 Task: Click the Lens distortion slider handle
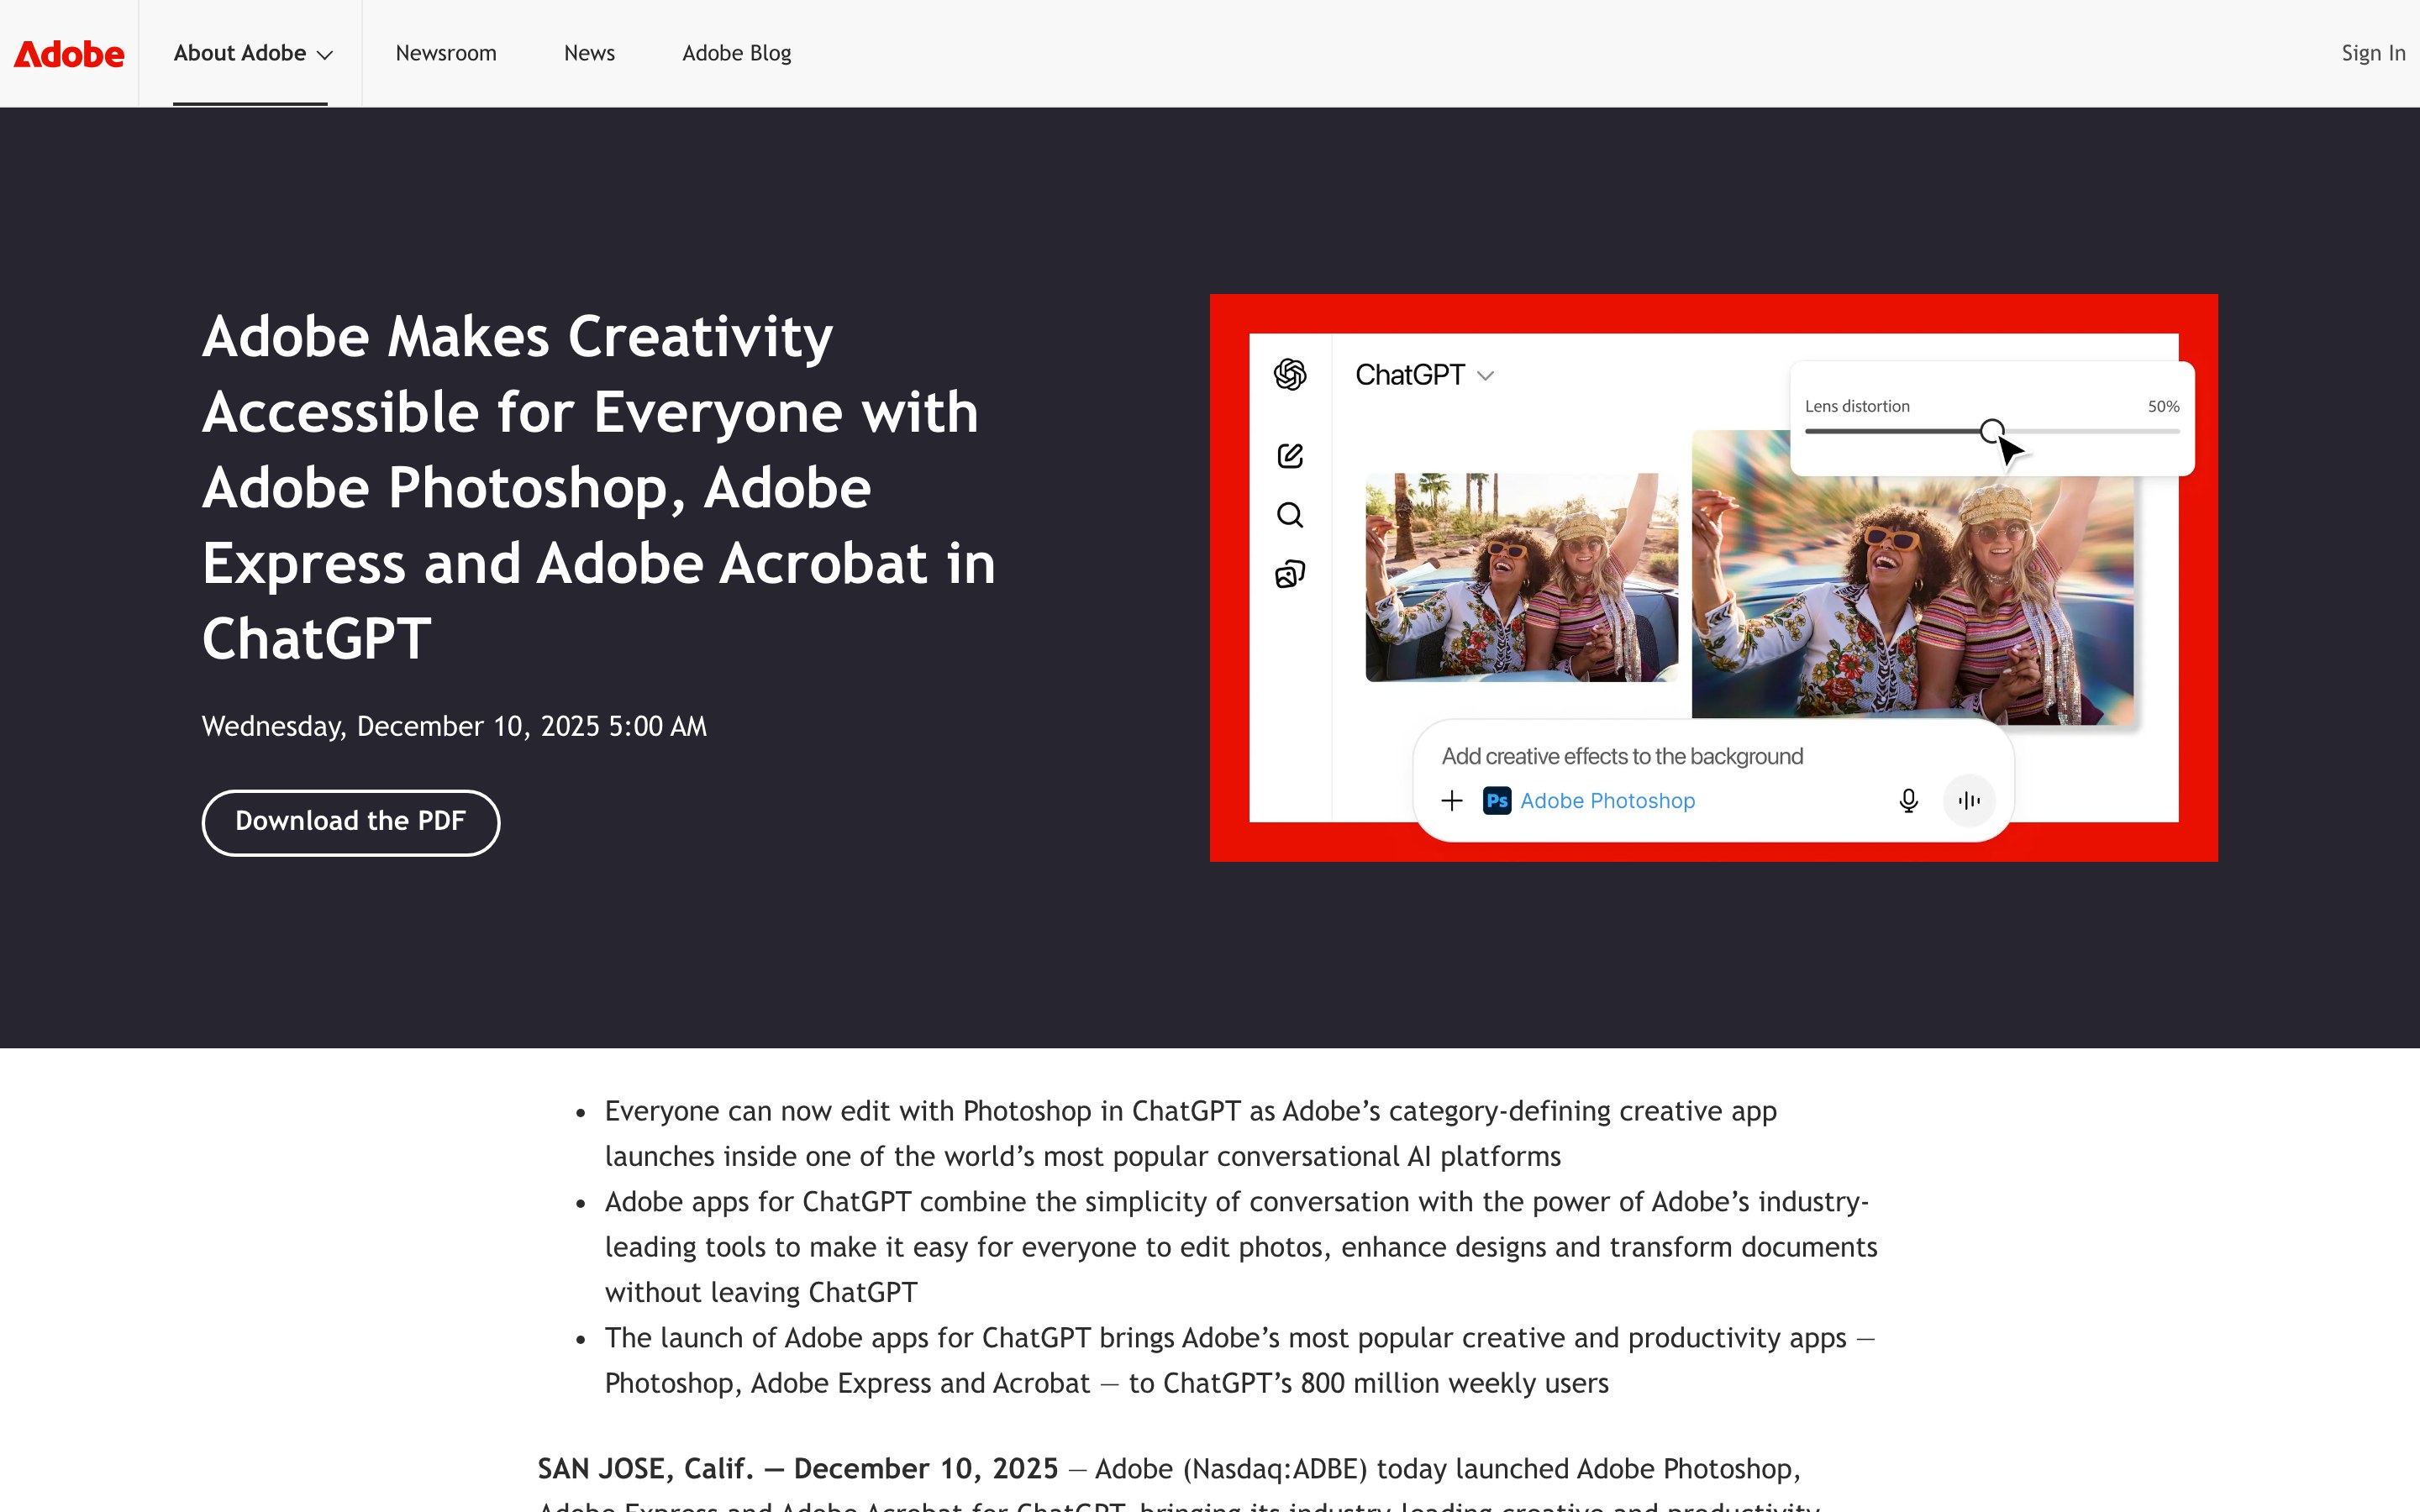(x=1992, y=431)
